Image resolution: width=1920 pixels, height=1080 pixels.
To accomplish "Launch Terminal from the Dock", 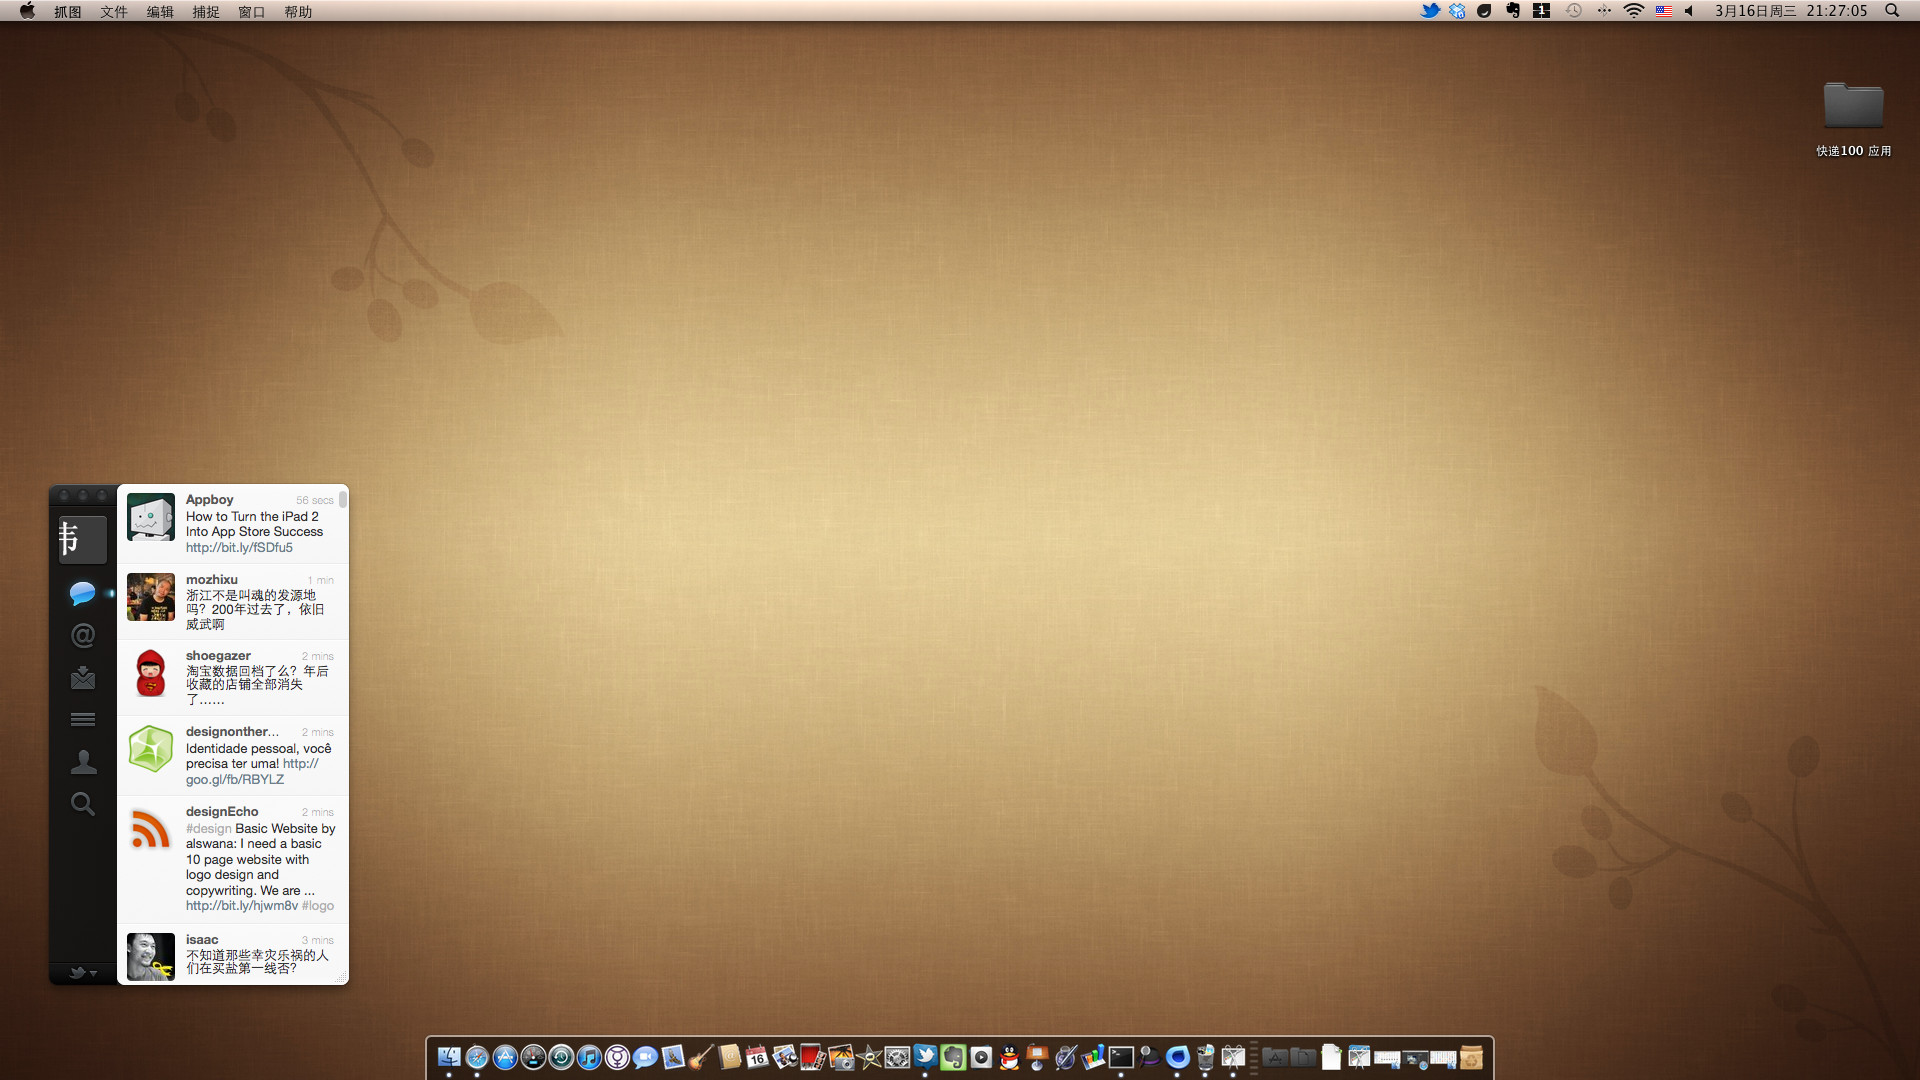I will tap(1121, 1057).
